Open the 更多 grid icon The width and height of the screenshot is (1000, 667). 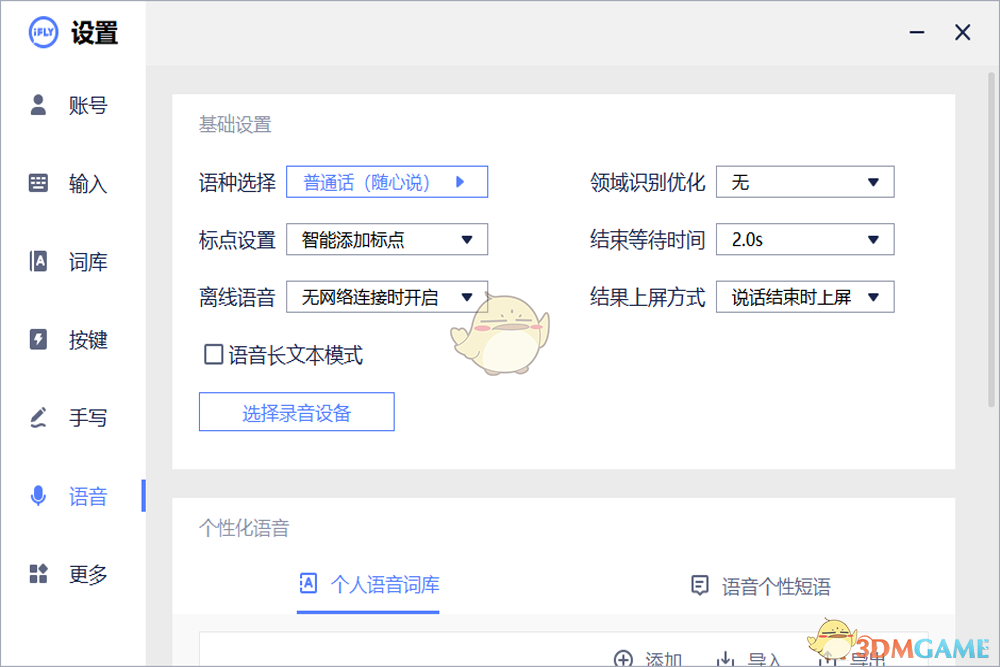39,574
